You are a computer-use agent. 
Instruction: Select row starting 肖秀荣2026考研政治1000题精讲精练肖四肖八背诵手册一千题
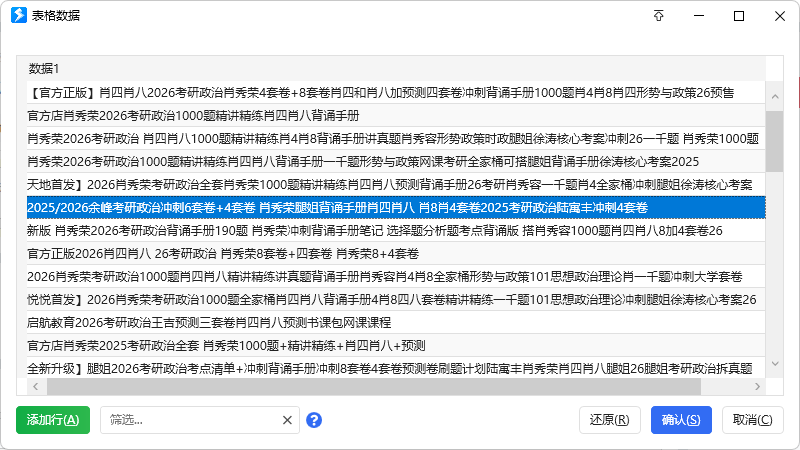[396, 161]
